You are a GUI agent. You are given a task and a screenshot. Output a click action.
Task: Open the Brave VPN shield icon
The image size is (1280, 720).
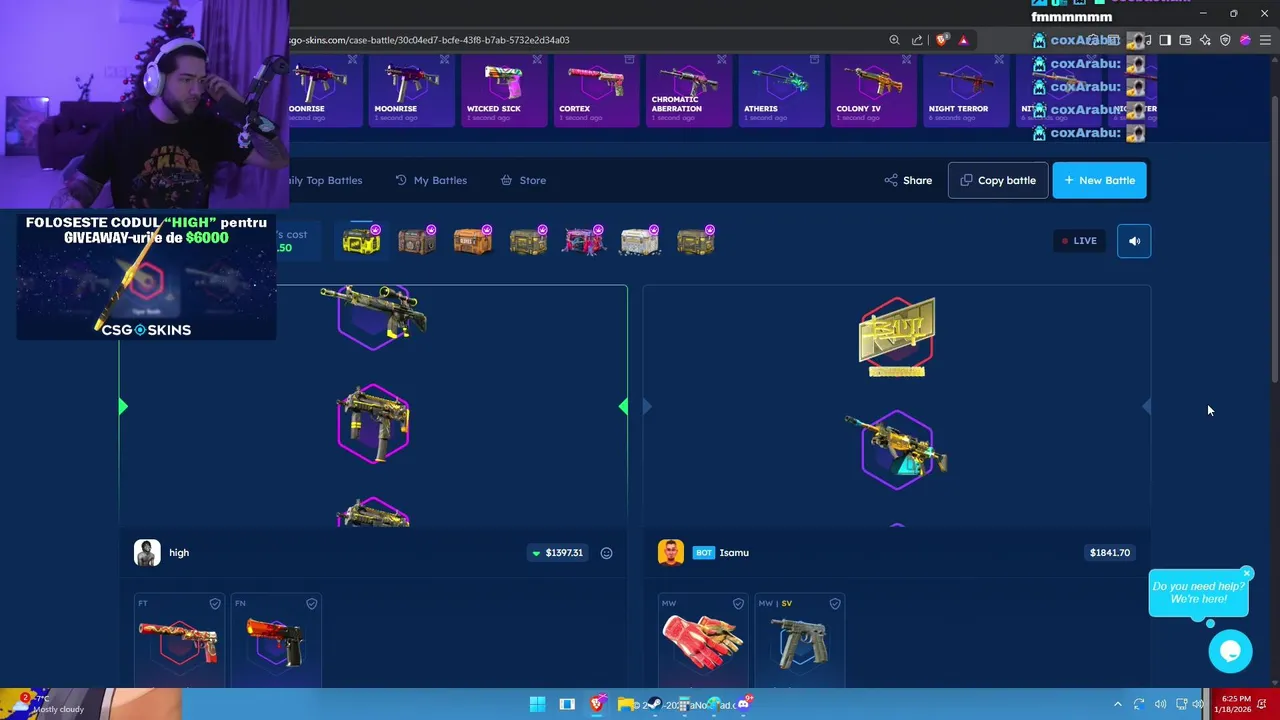[1225, 40]
